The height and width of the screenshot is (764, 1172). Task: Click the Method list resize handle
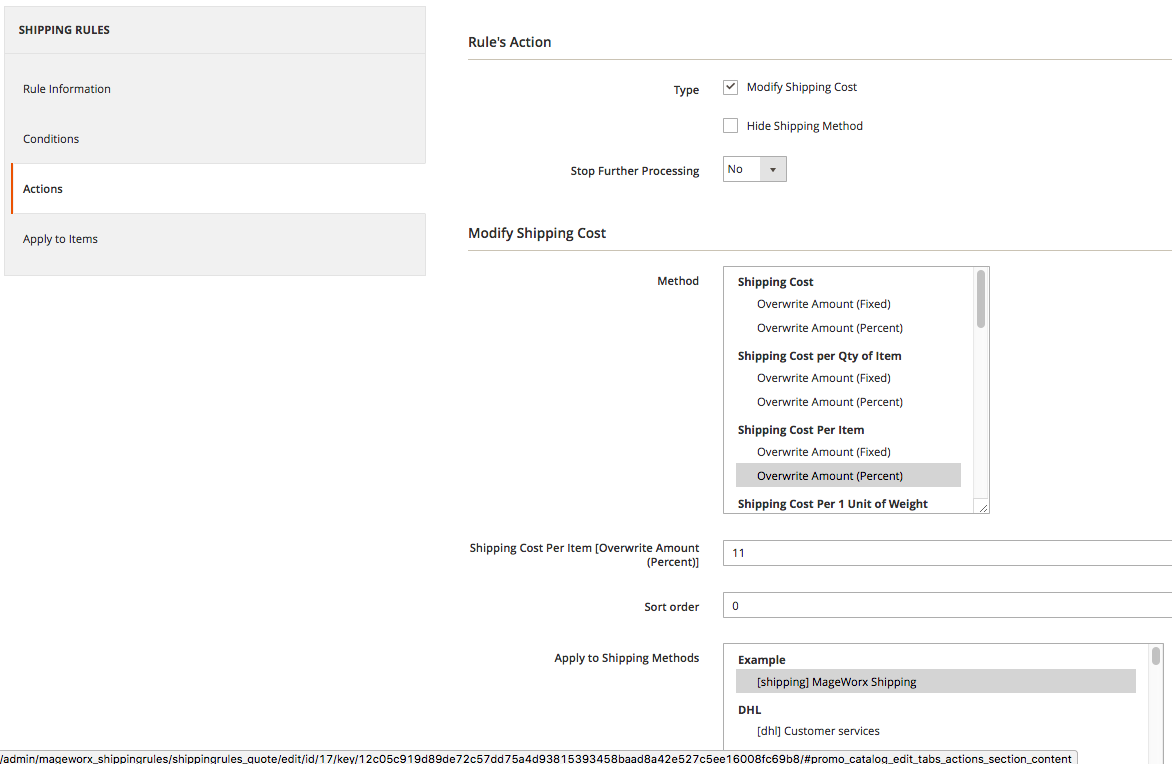983,508
